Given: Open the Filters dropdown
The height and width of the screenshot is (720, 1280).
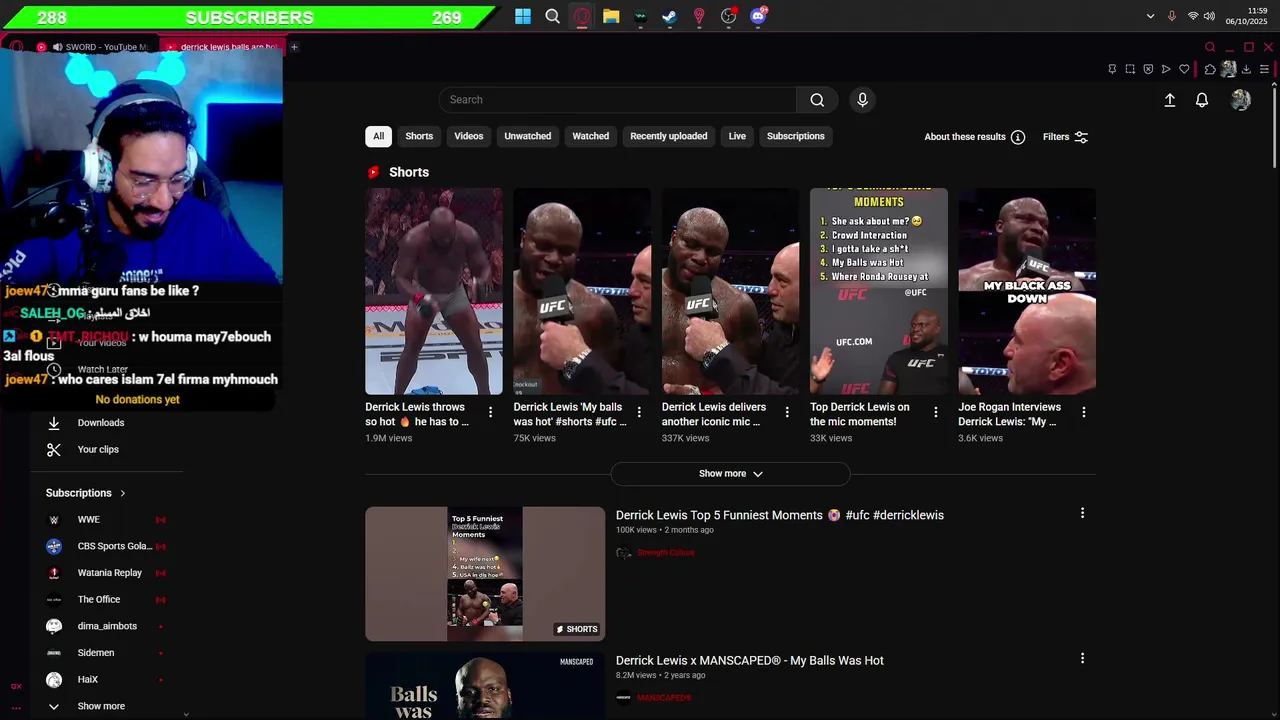Looking at the screenshot, I should click(x=1065, y=137).
